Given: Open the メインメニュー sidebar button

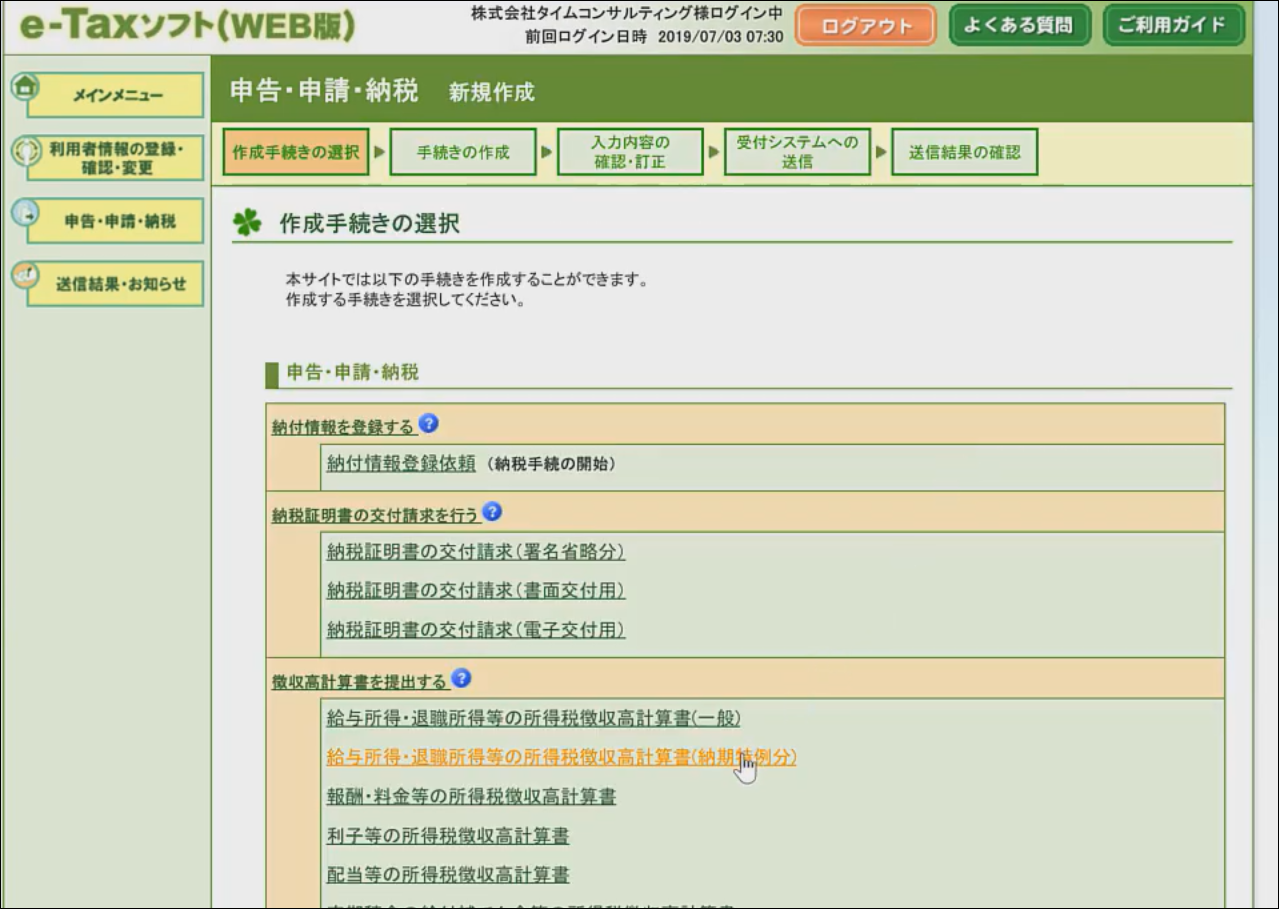Looking at the screenshot, I should (116, 95).
